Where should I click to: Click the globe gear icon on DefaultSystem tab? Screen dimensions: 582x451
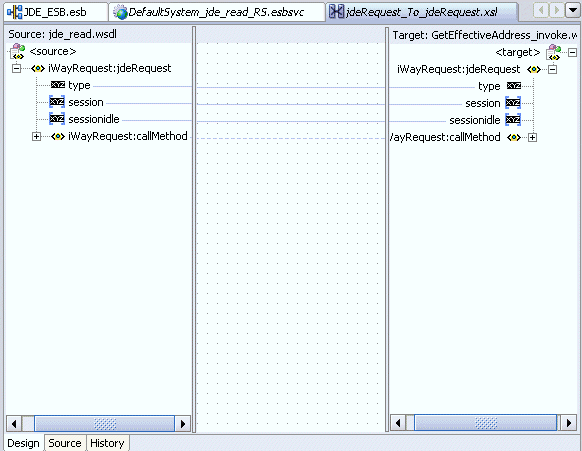120,12
